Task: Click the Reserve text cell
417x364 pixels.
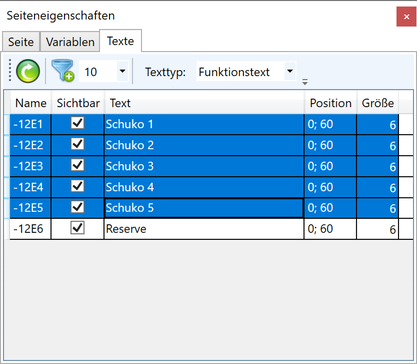Action: click(x=204, y=229)
